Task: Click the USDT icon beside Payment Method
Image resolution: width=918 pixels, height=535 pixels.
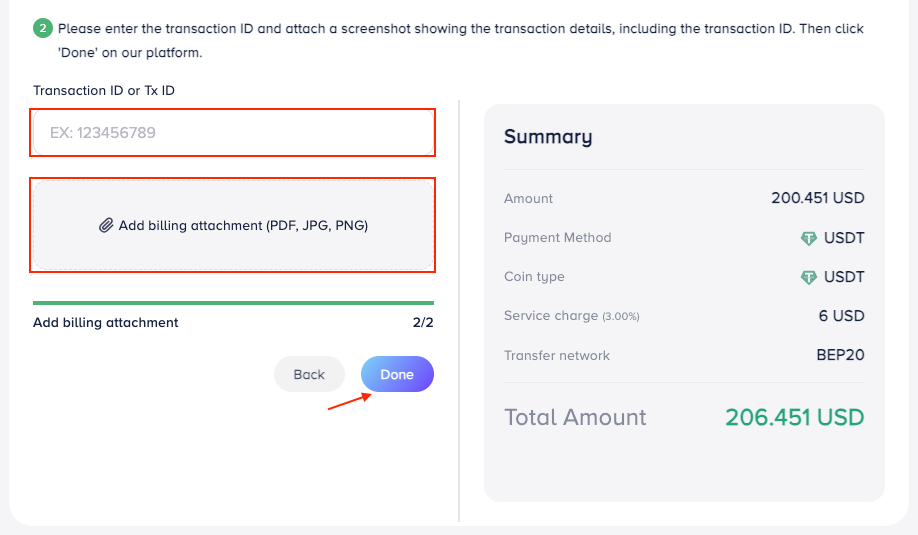Action: [809, 238]
